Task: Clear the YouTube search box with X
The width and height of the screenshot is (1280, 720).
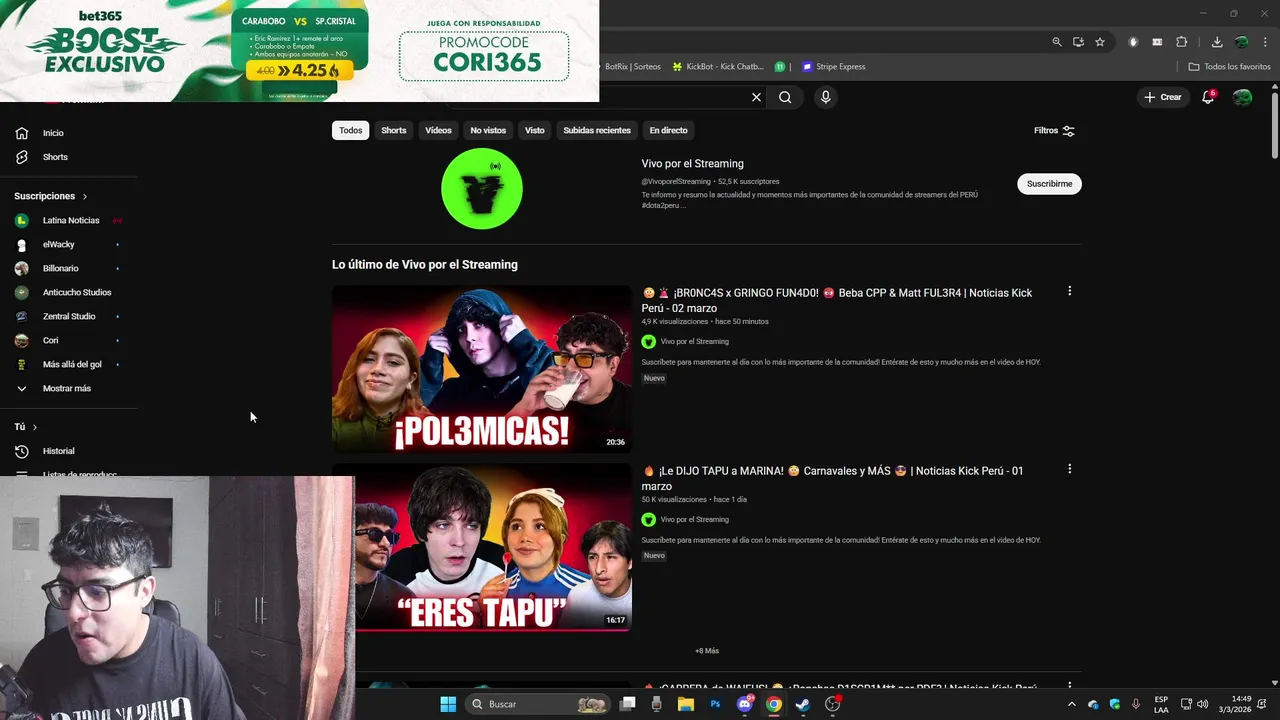Action: pyautogui.click(x=756, y=97)
